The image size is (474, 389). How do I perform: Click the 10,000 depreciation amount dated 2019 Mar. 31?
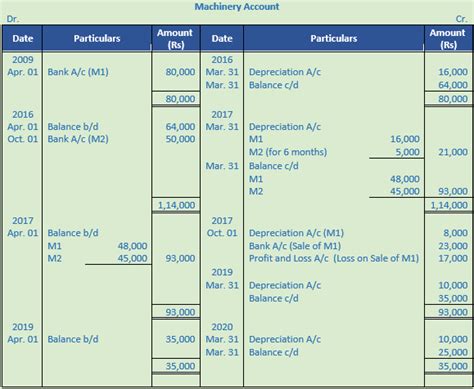453,285
